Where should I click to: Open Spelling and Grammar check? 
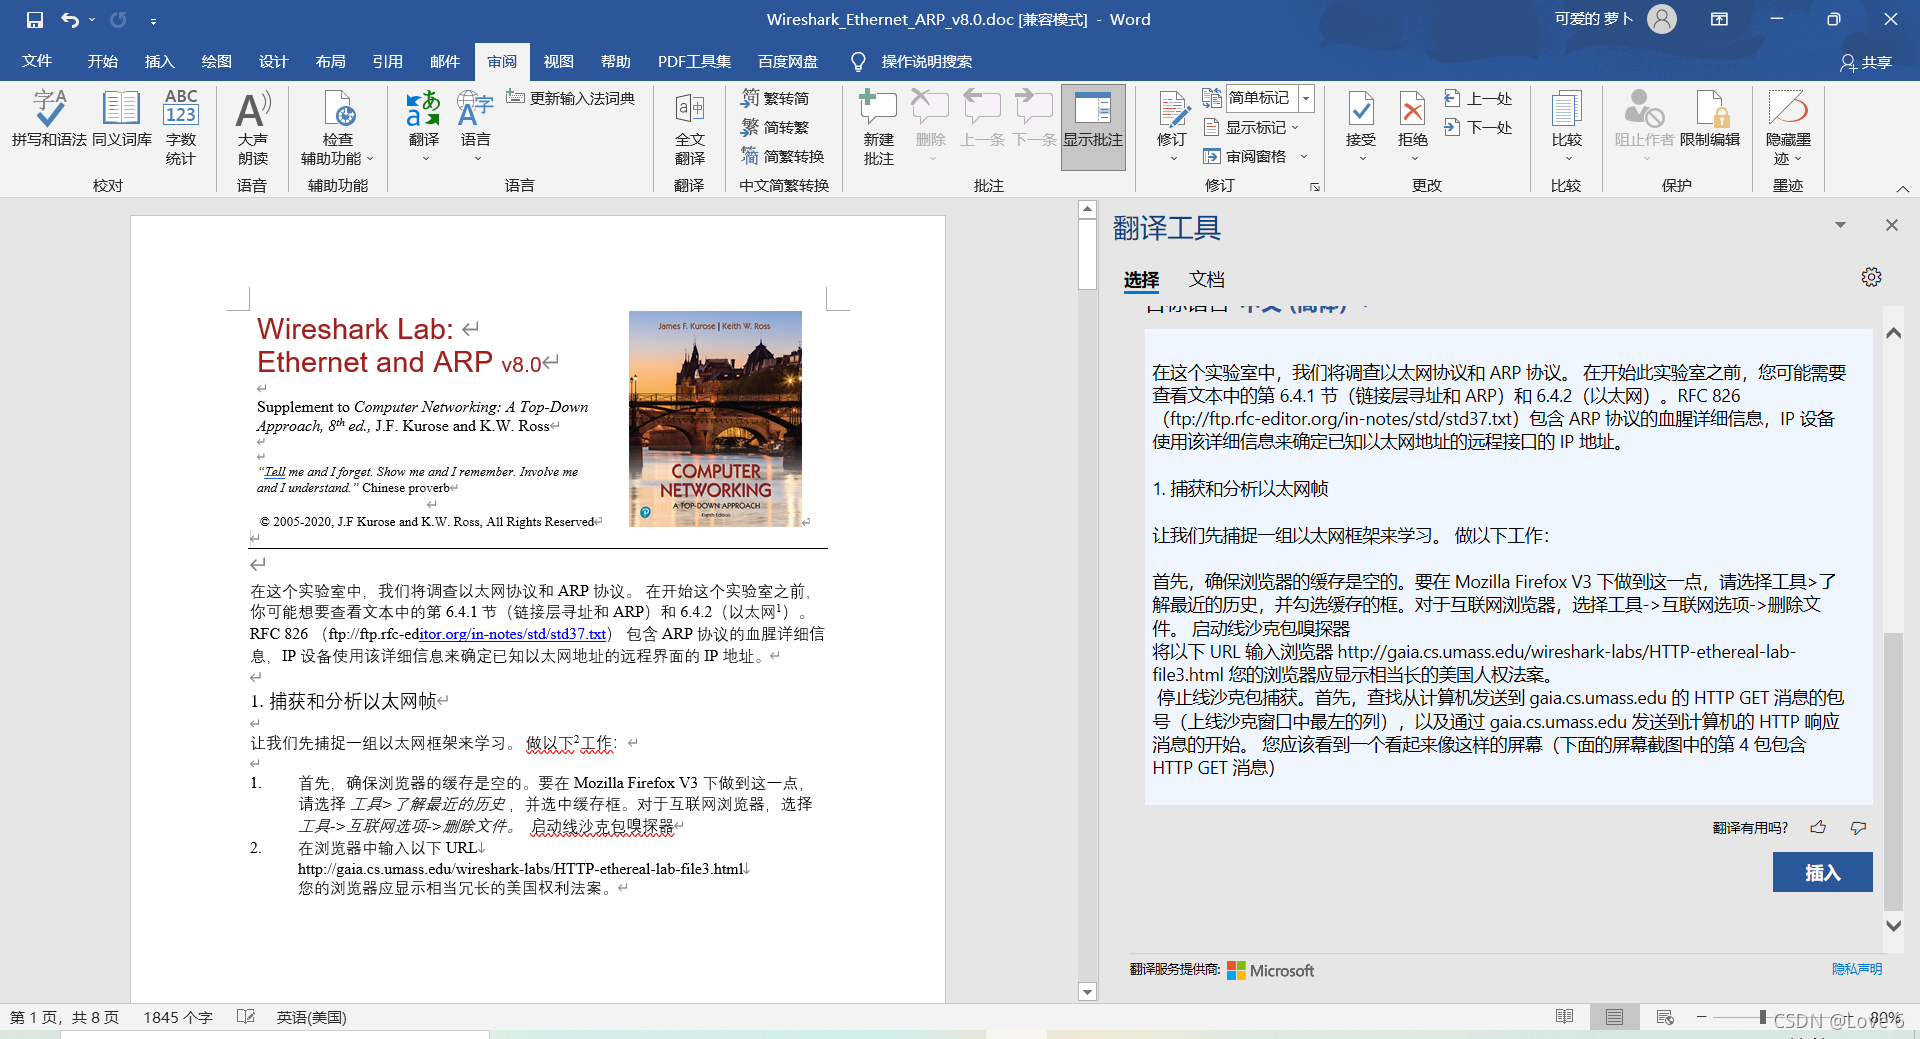(x=49, y=119)
